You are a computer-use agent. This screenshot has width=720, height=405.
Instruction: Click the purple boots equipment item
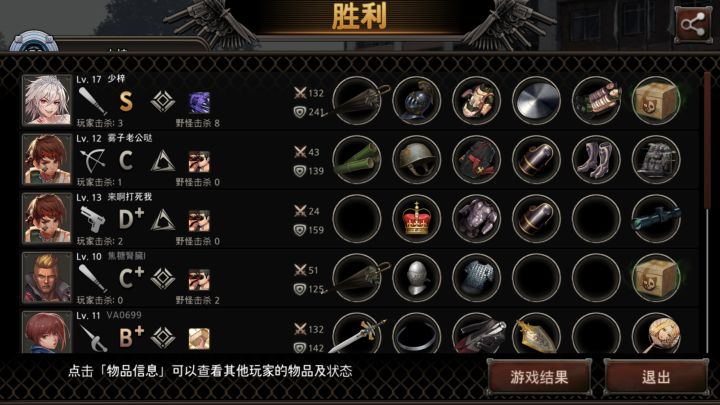596,160
